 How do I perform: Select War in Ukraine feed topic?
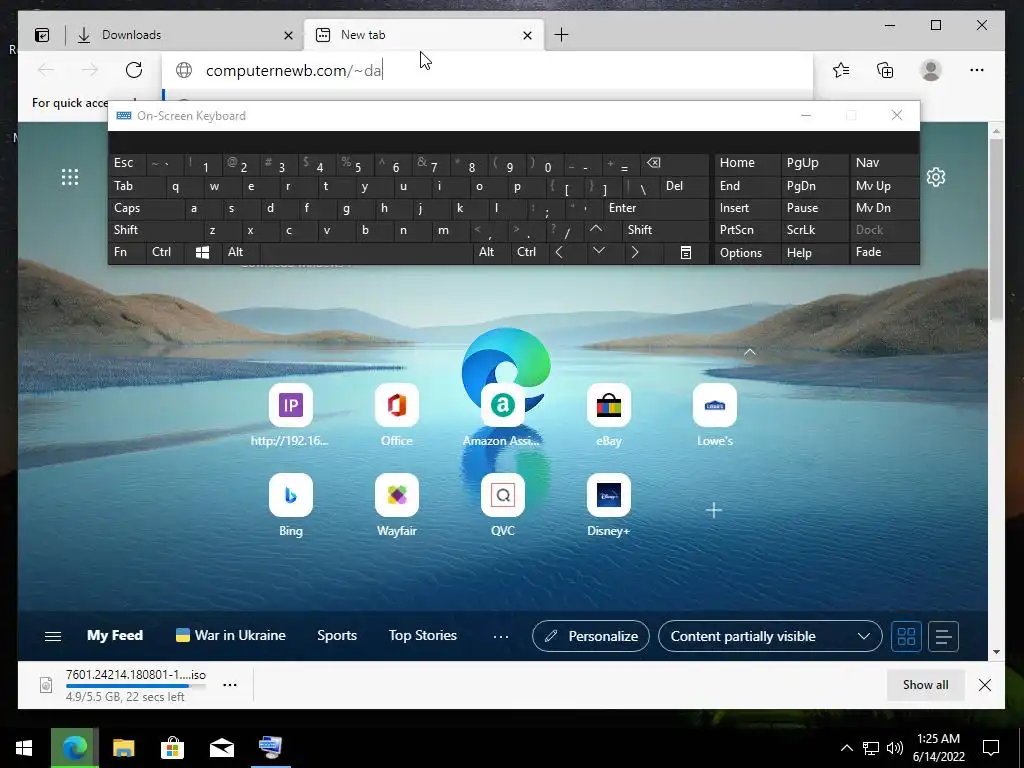[x=231, y=635]
